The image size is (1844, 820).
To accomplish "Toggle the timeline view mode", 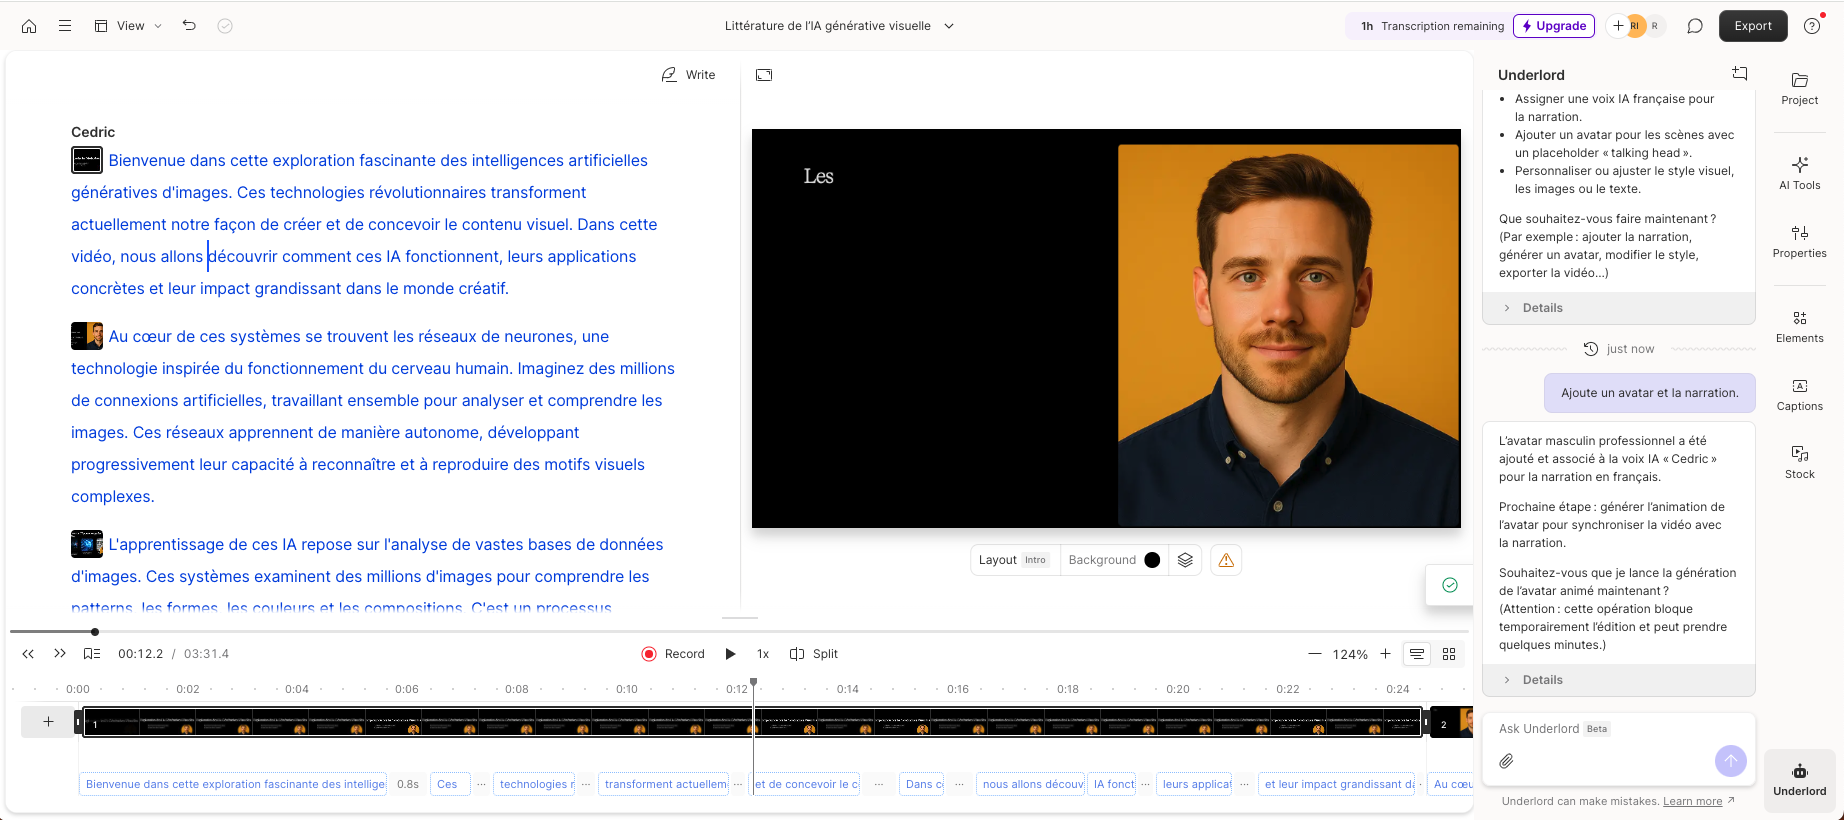I will tap(1417, 654).
